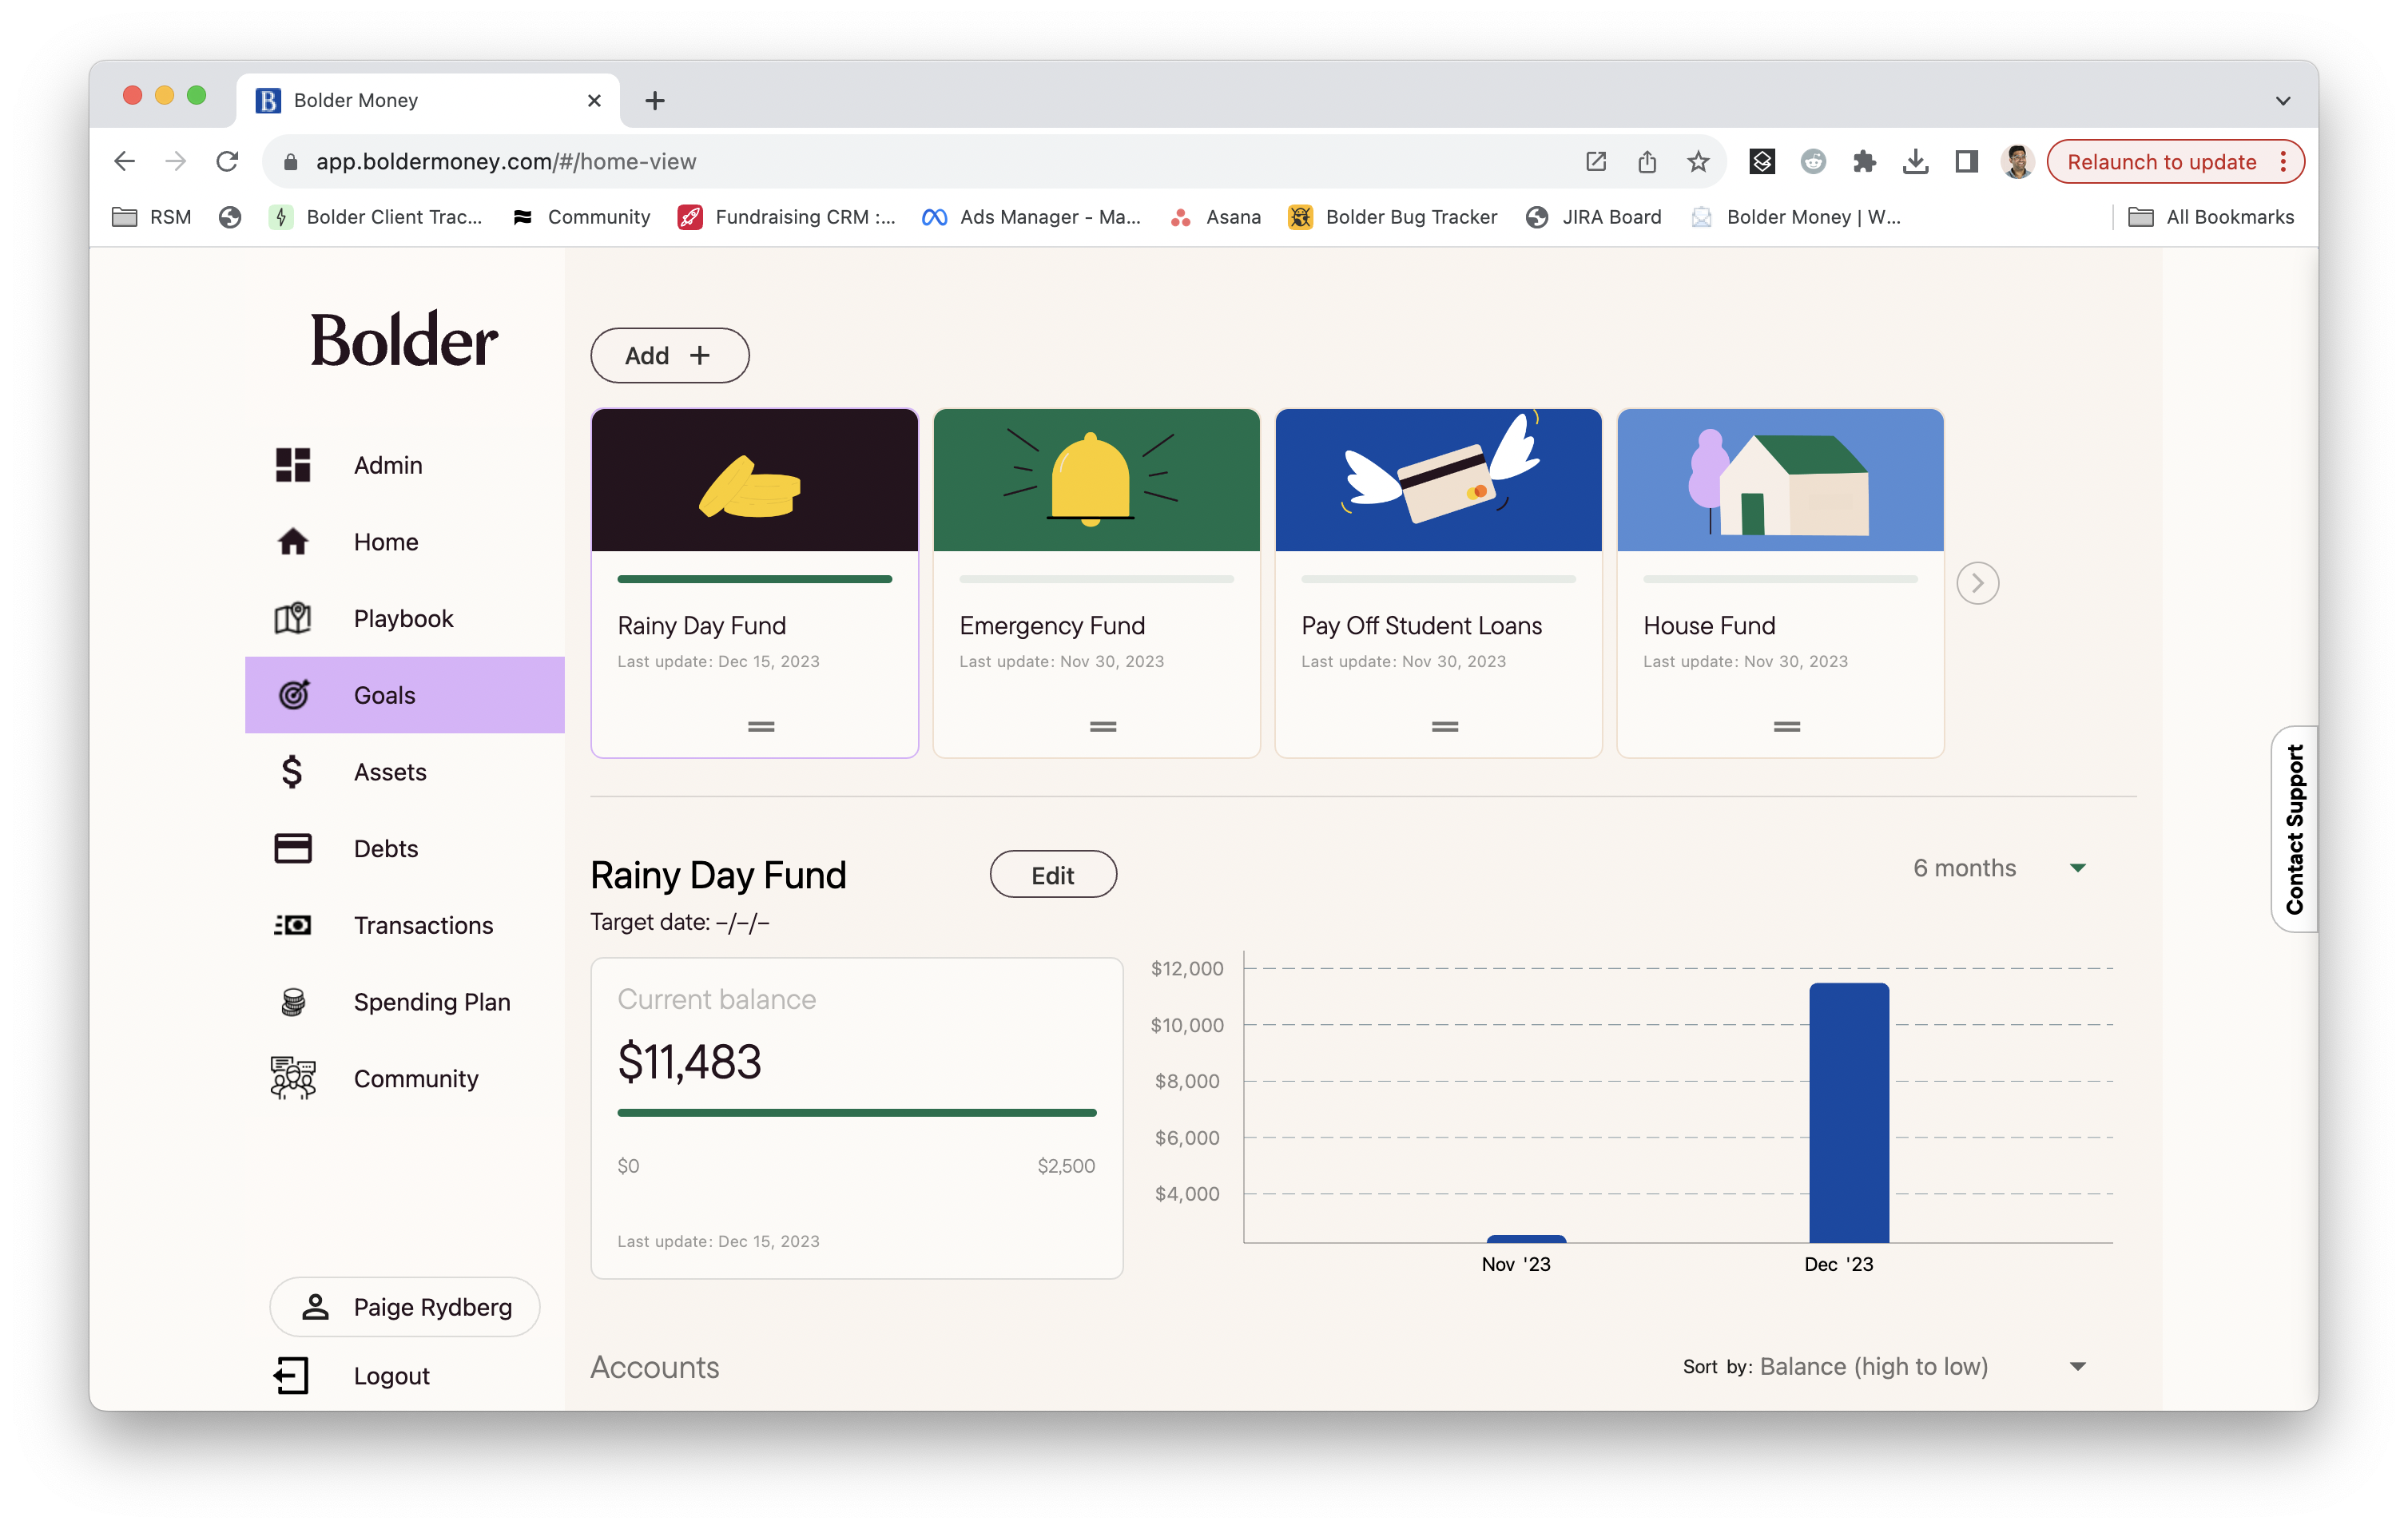Viewport: 2408px width, 1529px height.
Task: Open the House Fund card
Action: (1780, 583)
